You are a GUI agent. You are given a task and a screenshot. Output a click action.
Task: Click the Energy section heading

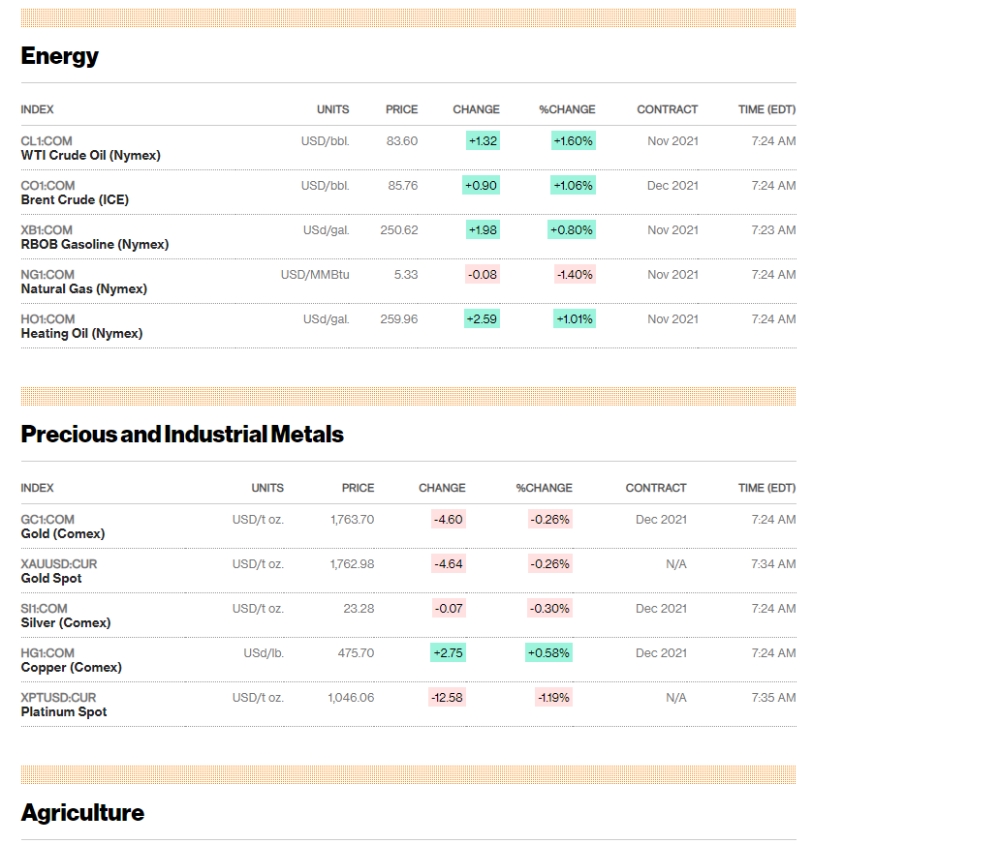point(59,57)
